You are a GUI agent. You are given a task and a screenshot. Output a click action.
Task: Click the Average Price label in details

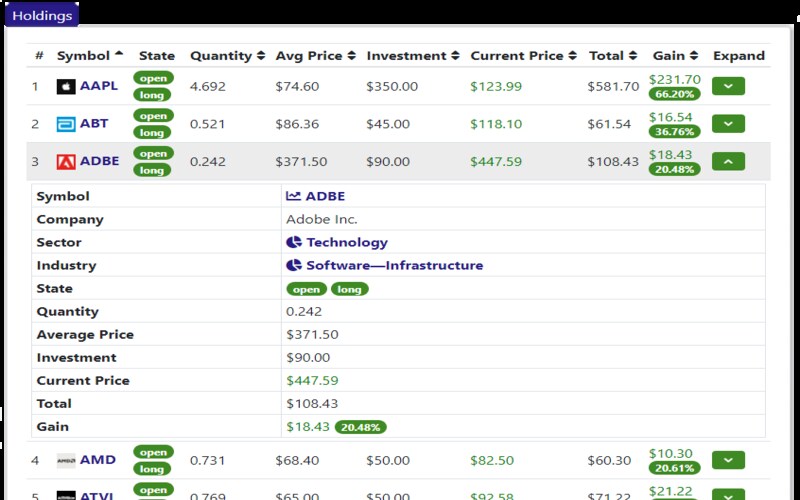coord(85,335)
